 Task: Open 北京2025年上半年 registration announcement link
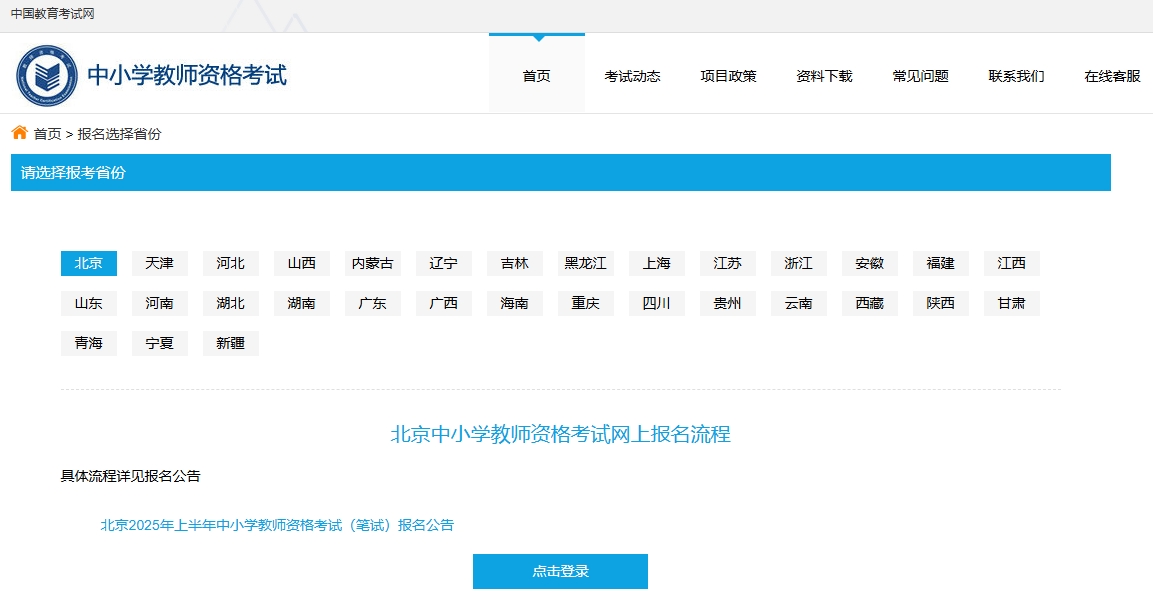[x=277, y=525]
